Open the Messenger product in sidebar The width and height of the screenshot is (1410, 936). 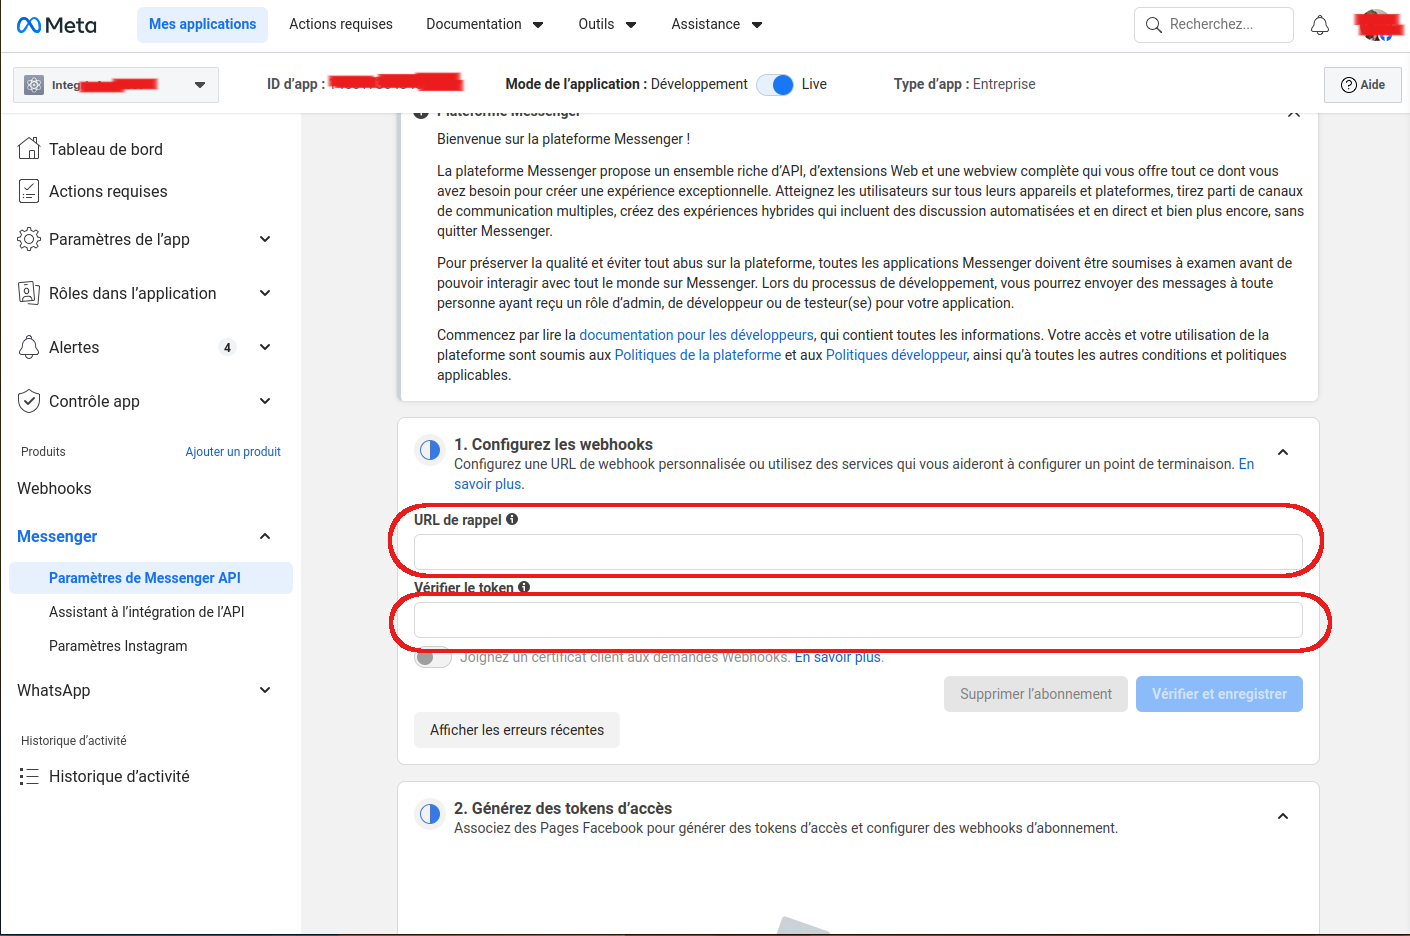[x=57, y=537]
